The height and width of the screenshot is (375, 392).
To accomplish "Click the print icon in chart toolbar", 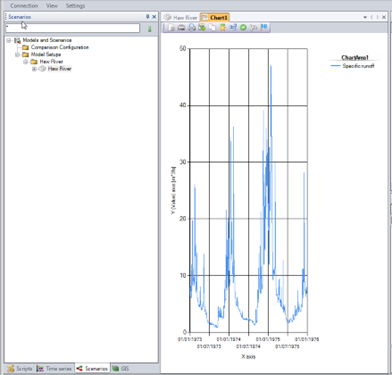I will click(x=192, y=27).
